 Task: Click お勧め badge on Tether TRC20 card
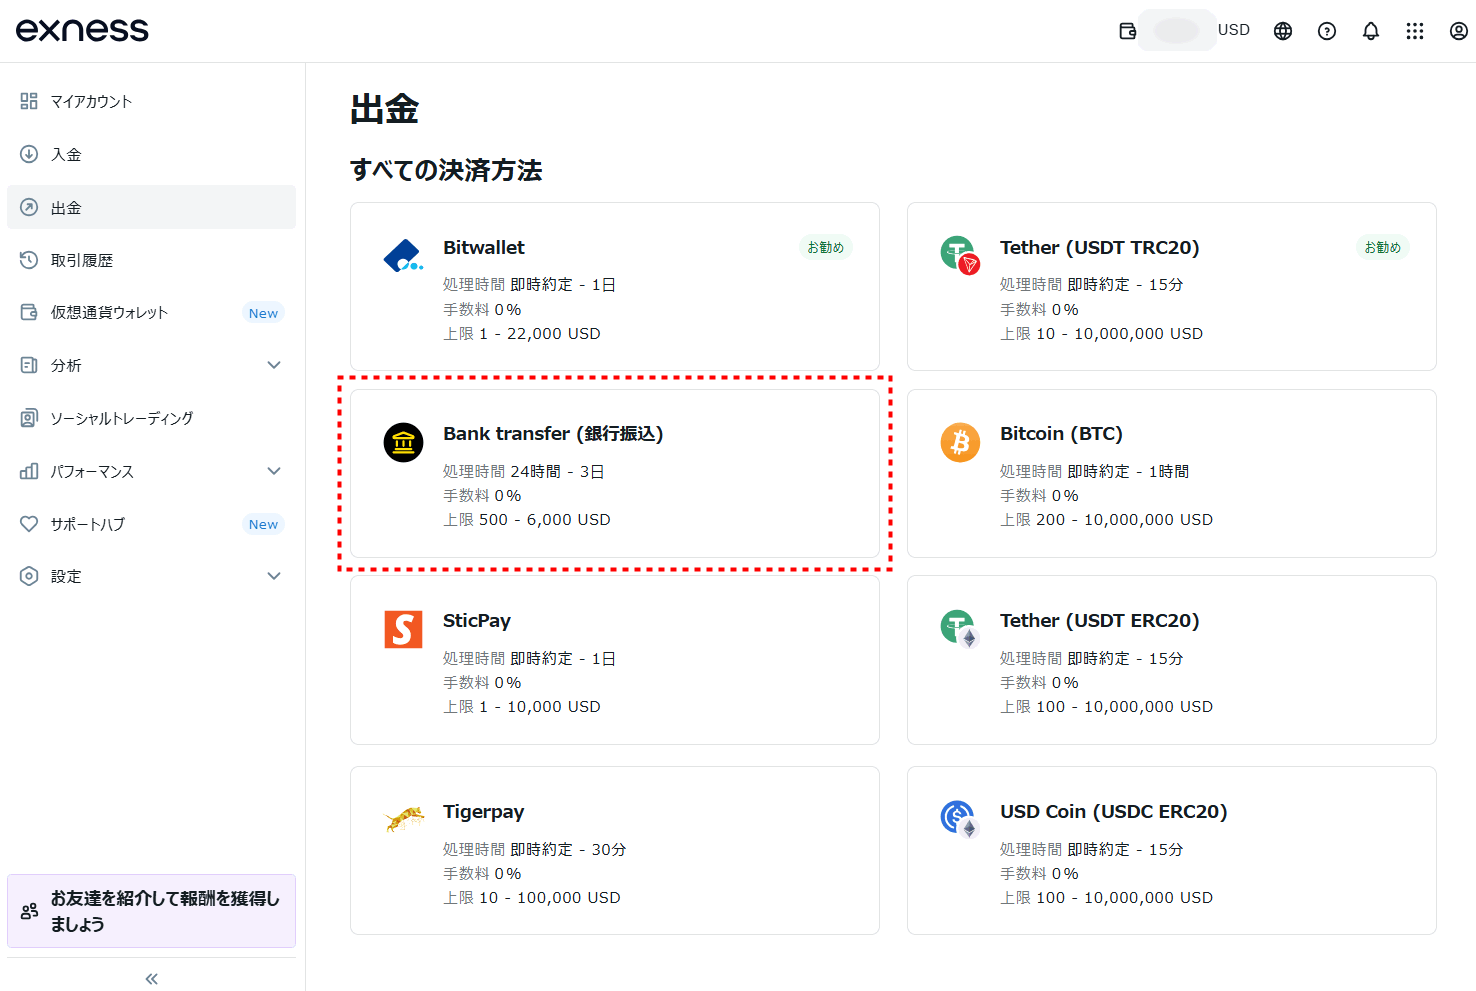tap(1383, 247)
